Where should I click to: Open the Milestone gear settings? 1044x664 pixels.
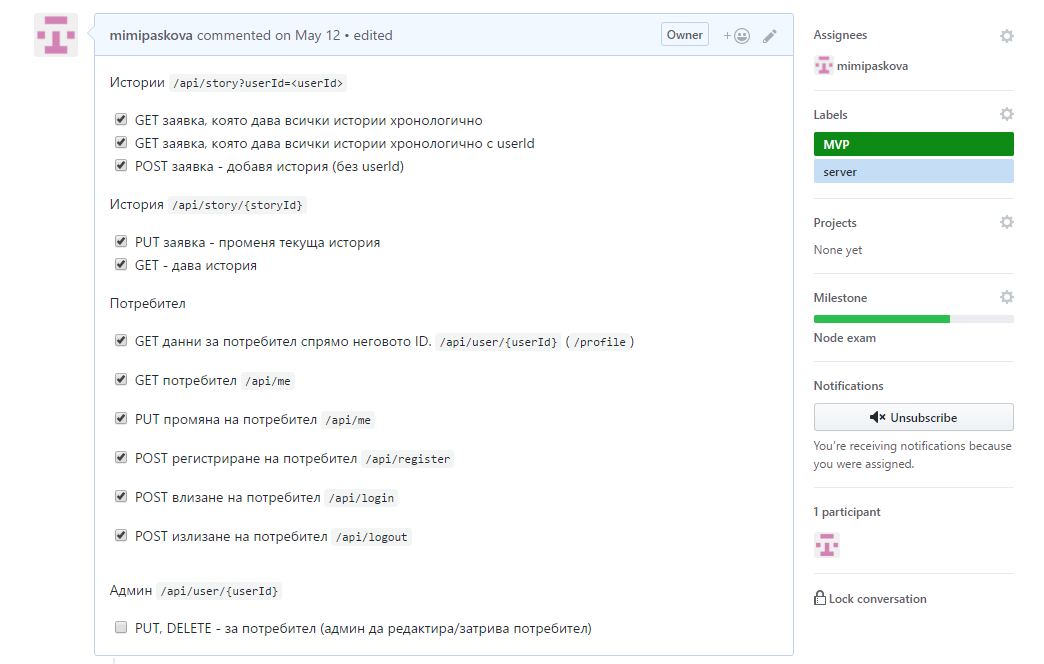click(1006, 297)
